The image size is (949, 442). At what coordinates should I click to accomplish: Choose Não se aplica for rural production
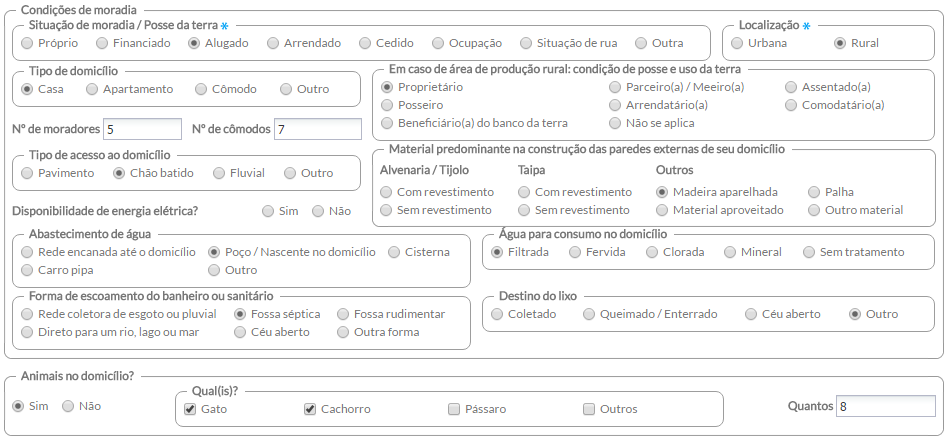(615, 124)
